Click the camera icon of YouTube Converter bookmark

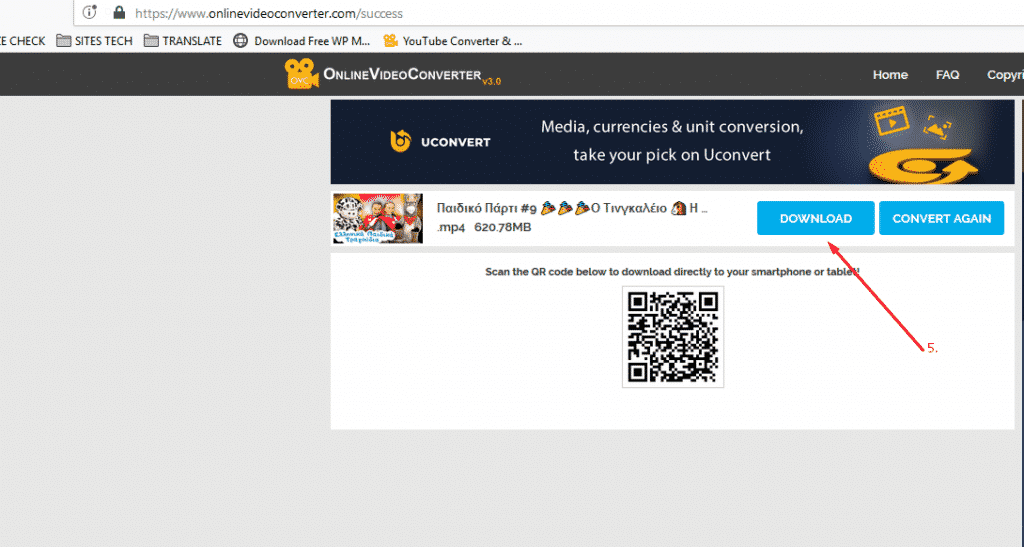[391, 40]
